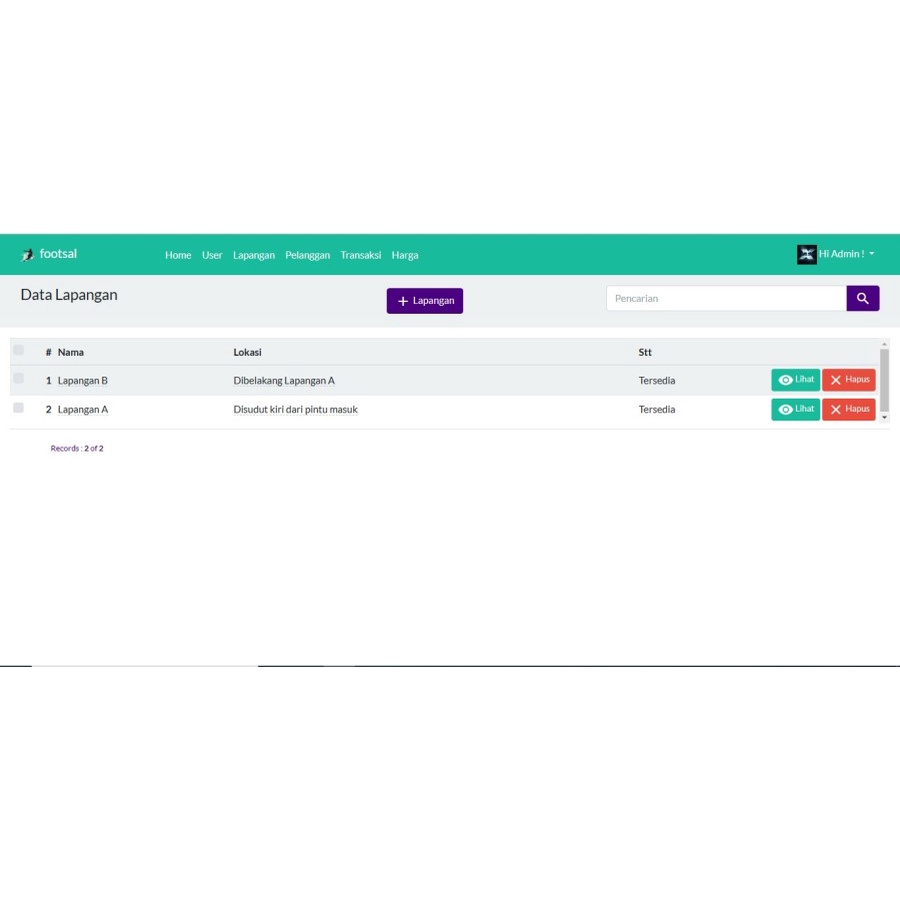
Task: Click the table vertical scrollbar thumb
Action: (885, 380)
